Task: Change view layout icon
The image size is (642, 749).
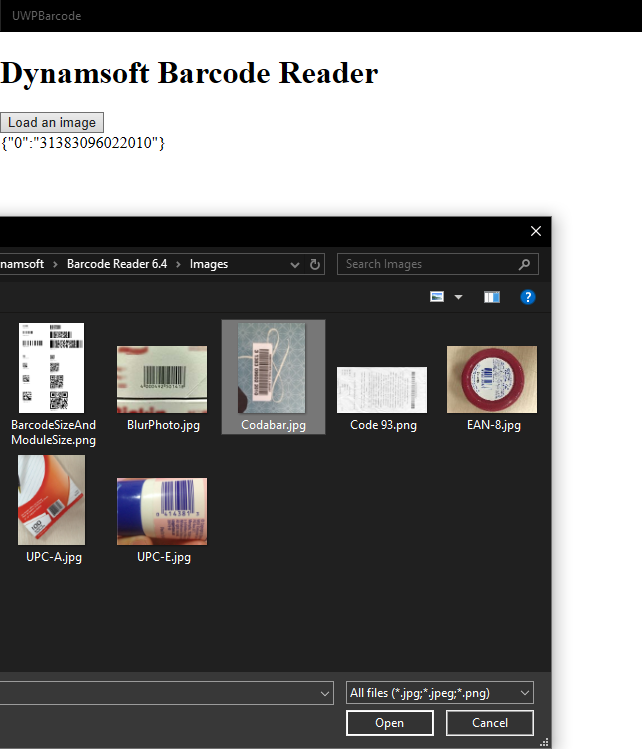Action: click(437, 297)
